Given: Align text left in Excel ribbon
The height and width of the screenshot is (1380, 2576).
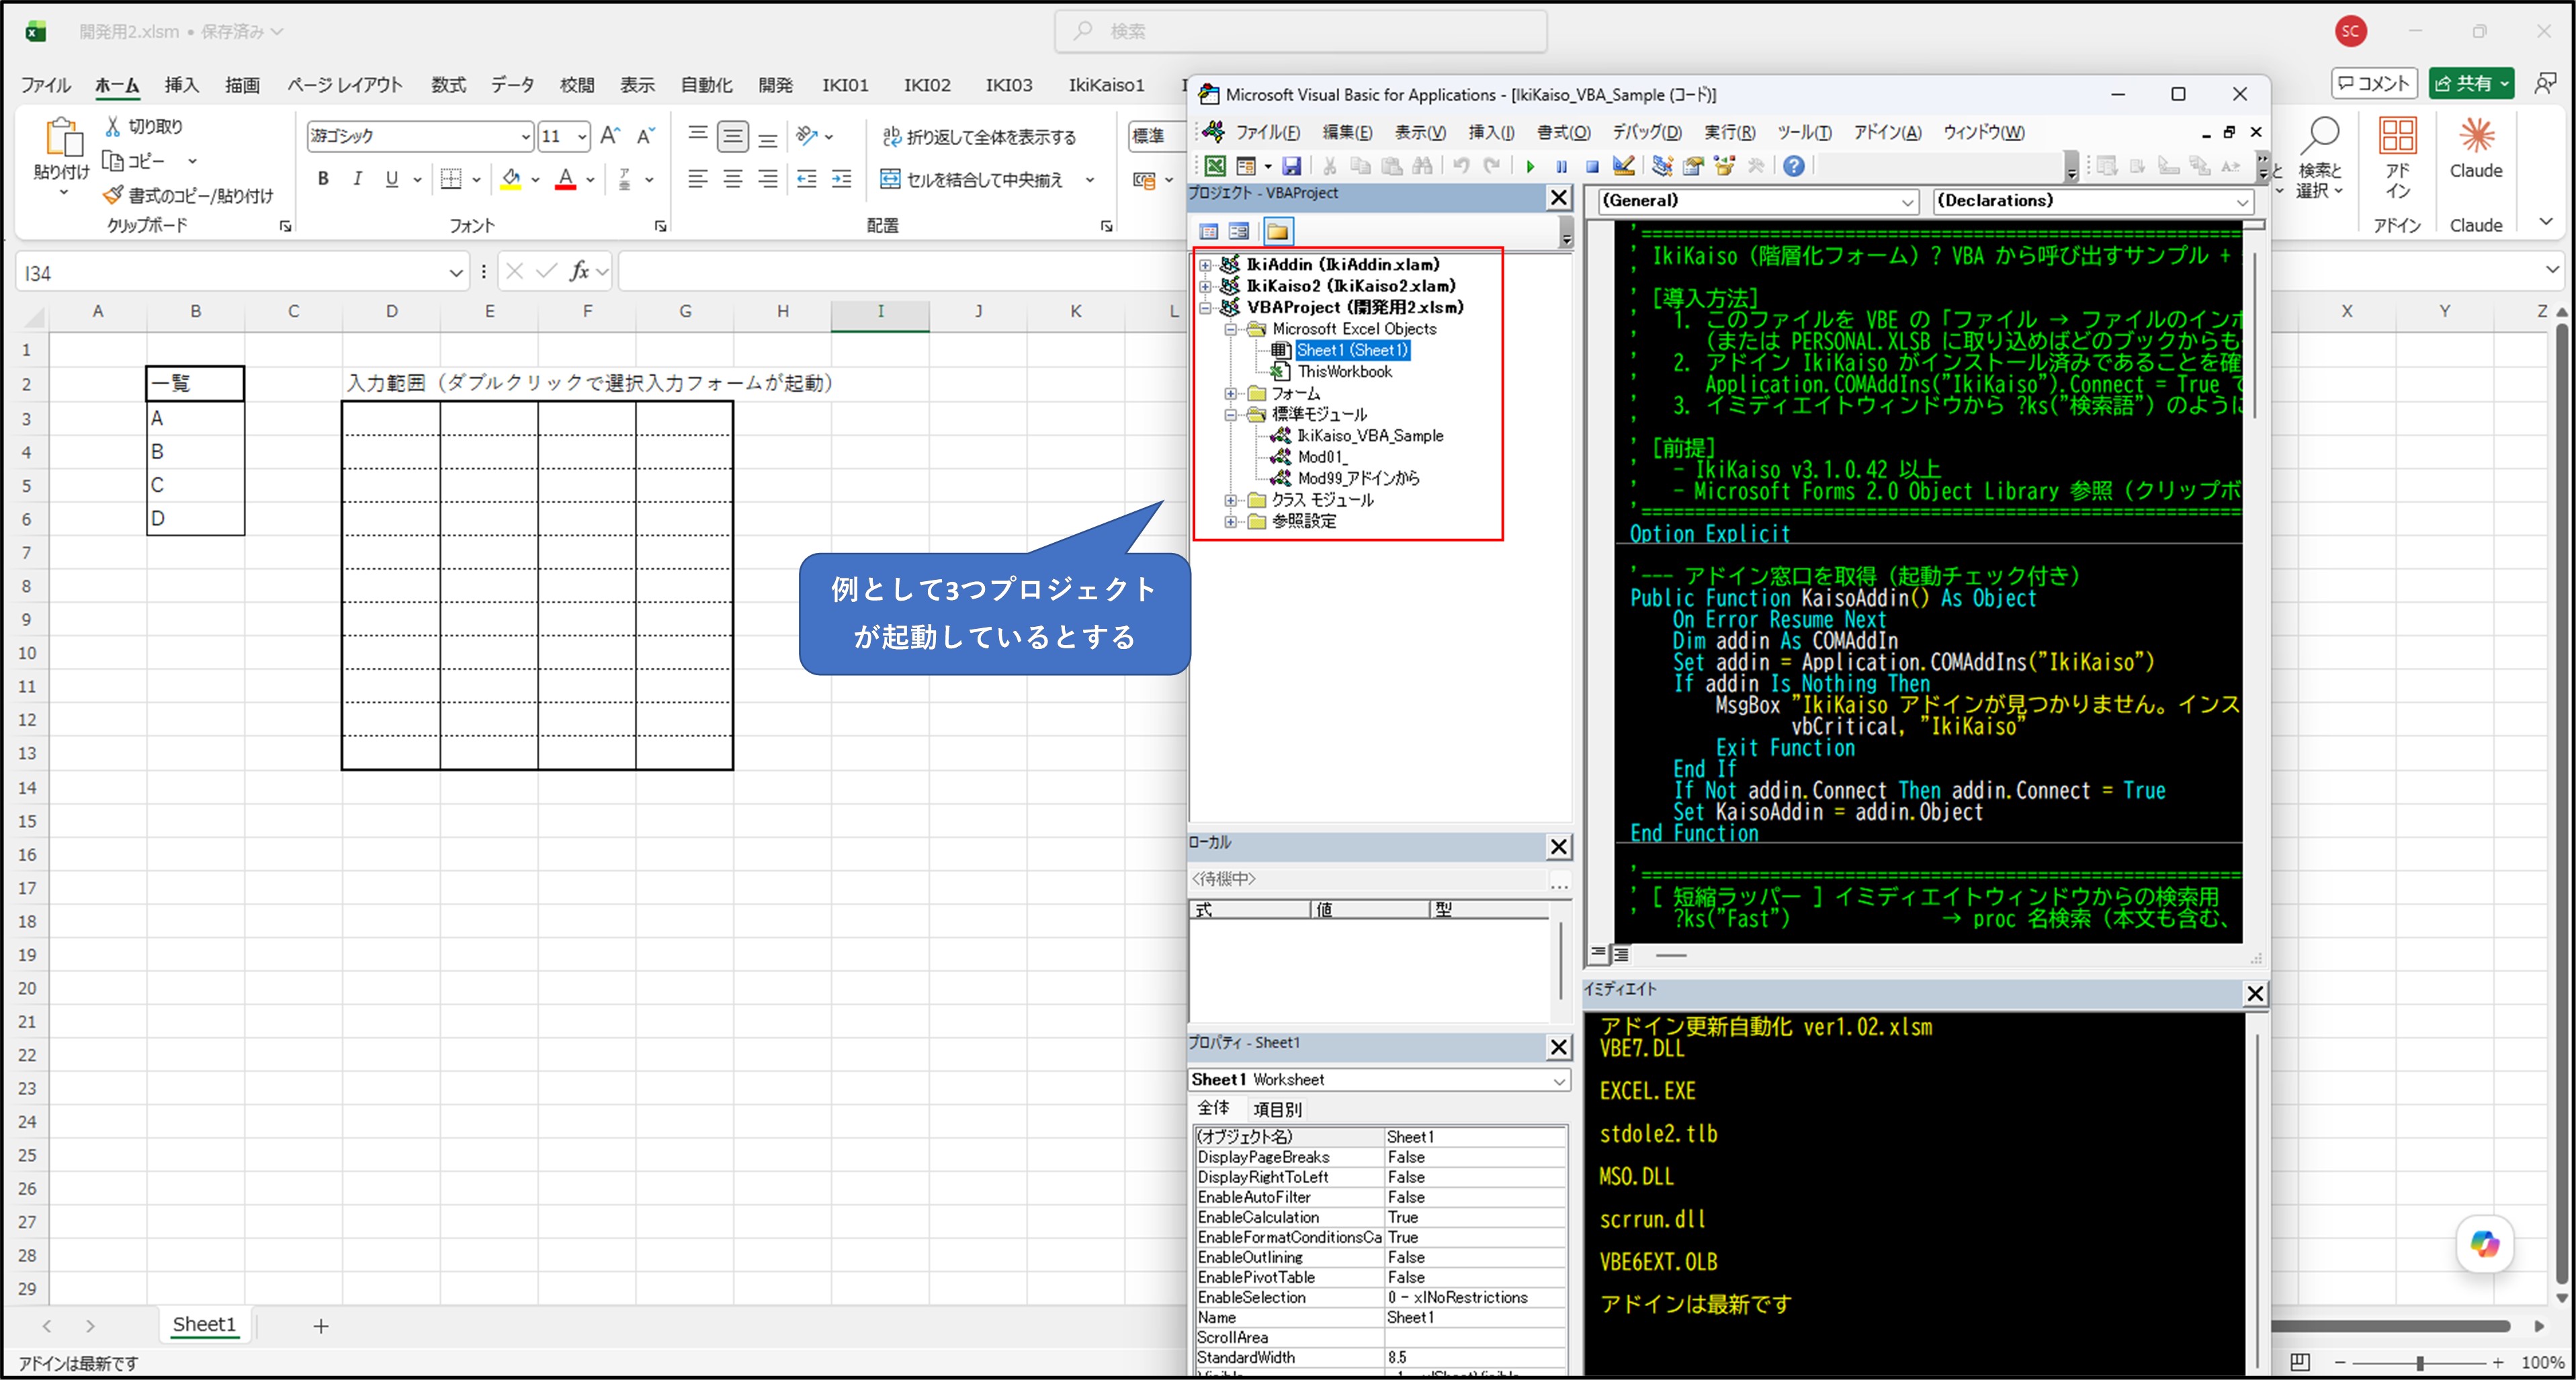Looking at the screenshot, I should pyautogui.click(x=698, y=179).
